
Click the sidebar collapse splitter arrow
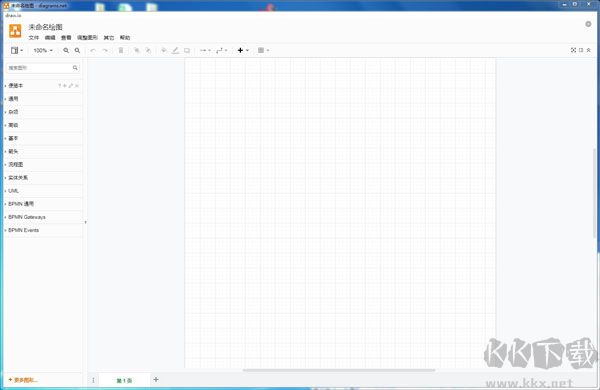pyautogui.click(x=85, y=222)
